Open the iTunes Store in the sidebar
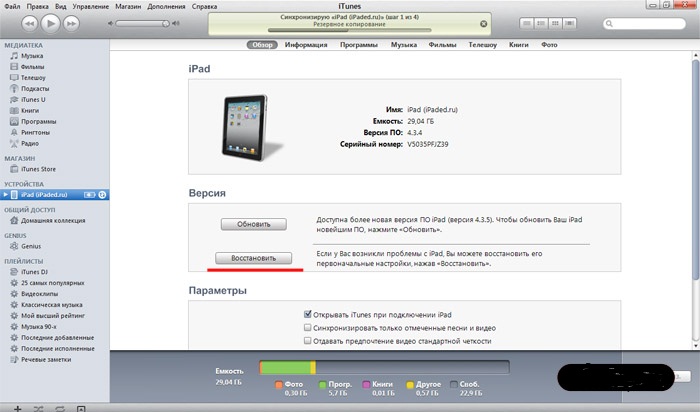The width and height of the screenshot is (700, 412). [41, 170]
